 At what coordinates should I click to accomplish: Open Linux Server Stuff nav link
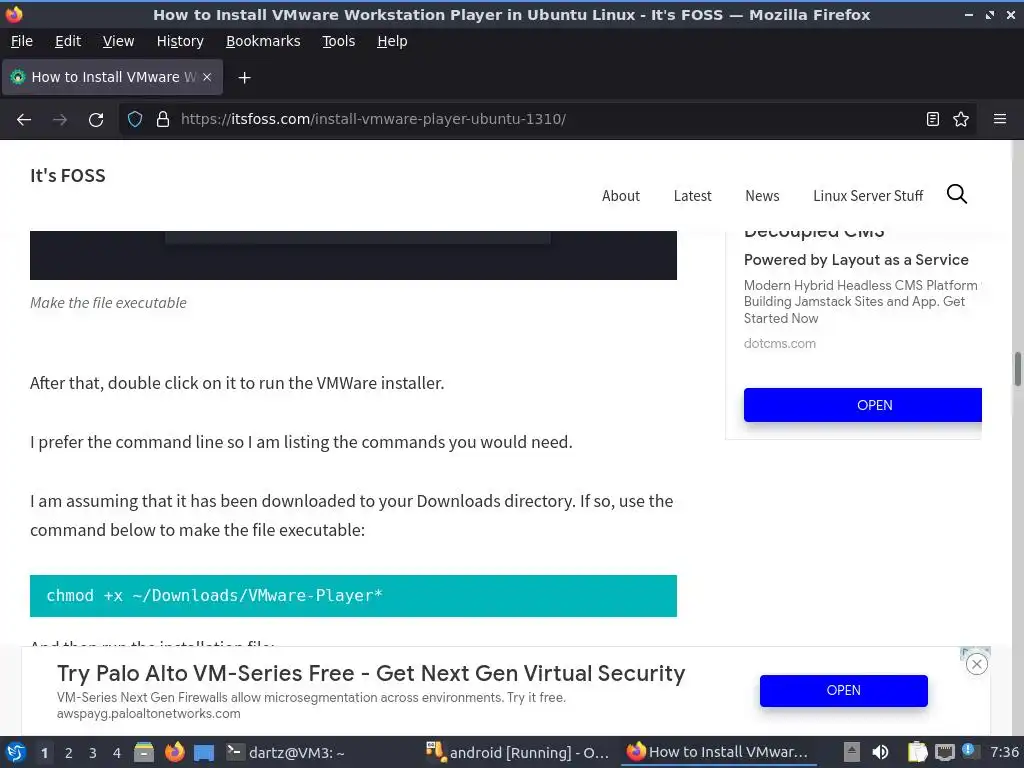868,196
